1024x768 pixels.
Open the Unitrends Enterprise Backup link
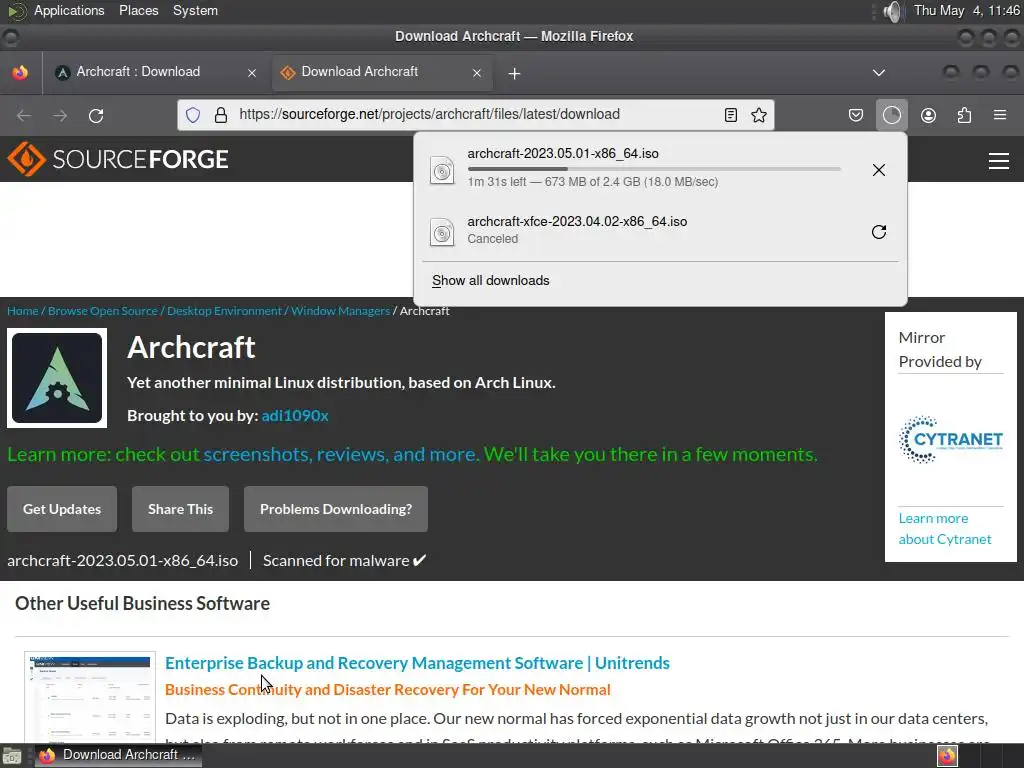(417, 663)
